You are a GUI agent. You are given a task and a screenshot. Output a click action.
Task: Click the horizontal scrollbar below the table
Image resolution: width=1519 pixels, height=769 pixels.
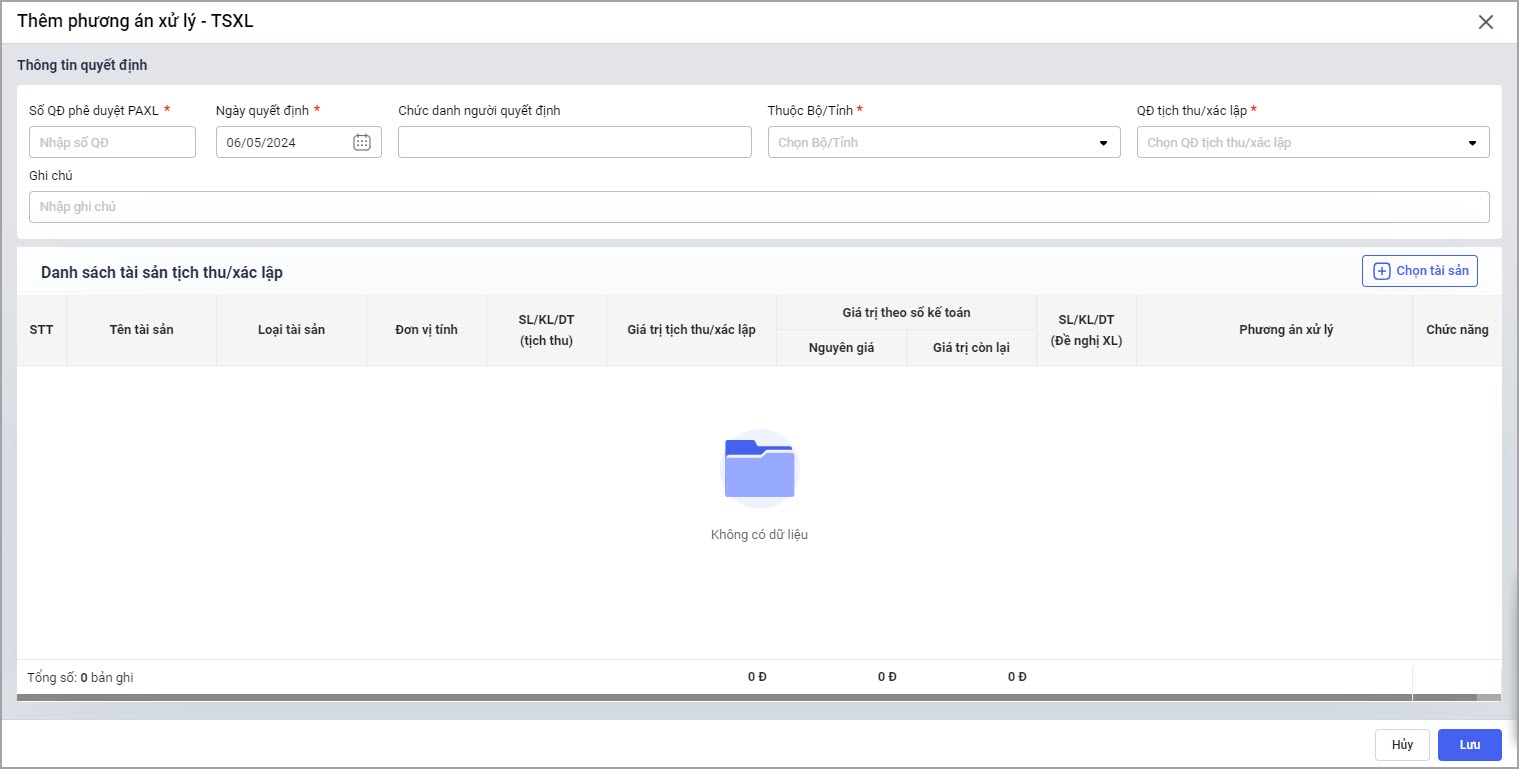[x=745, y=697]
